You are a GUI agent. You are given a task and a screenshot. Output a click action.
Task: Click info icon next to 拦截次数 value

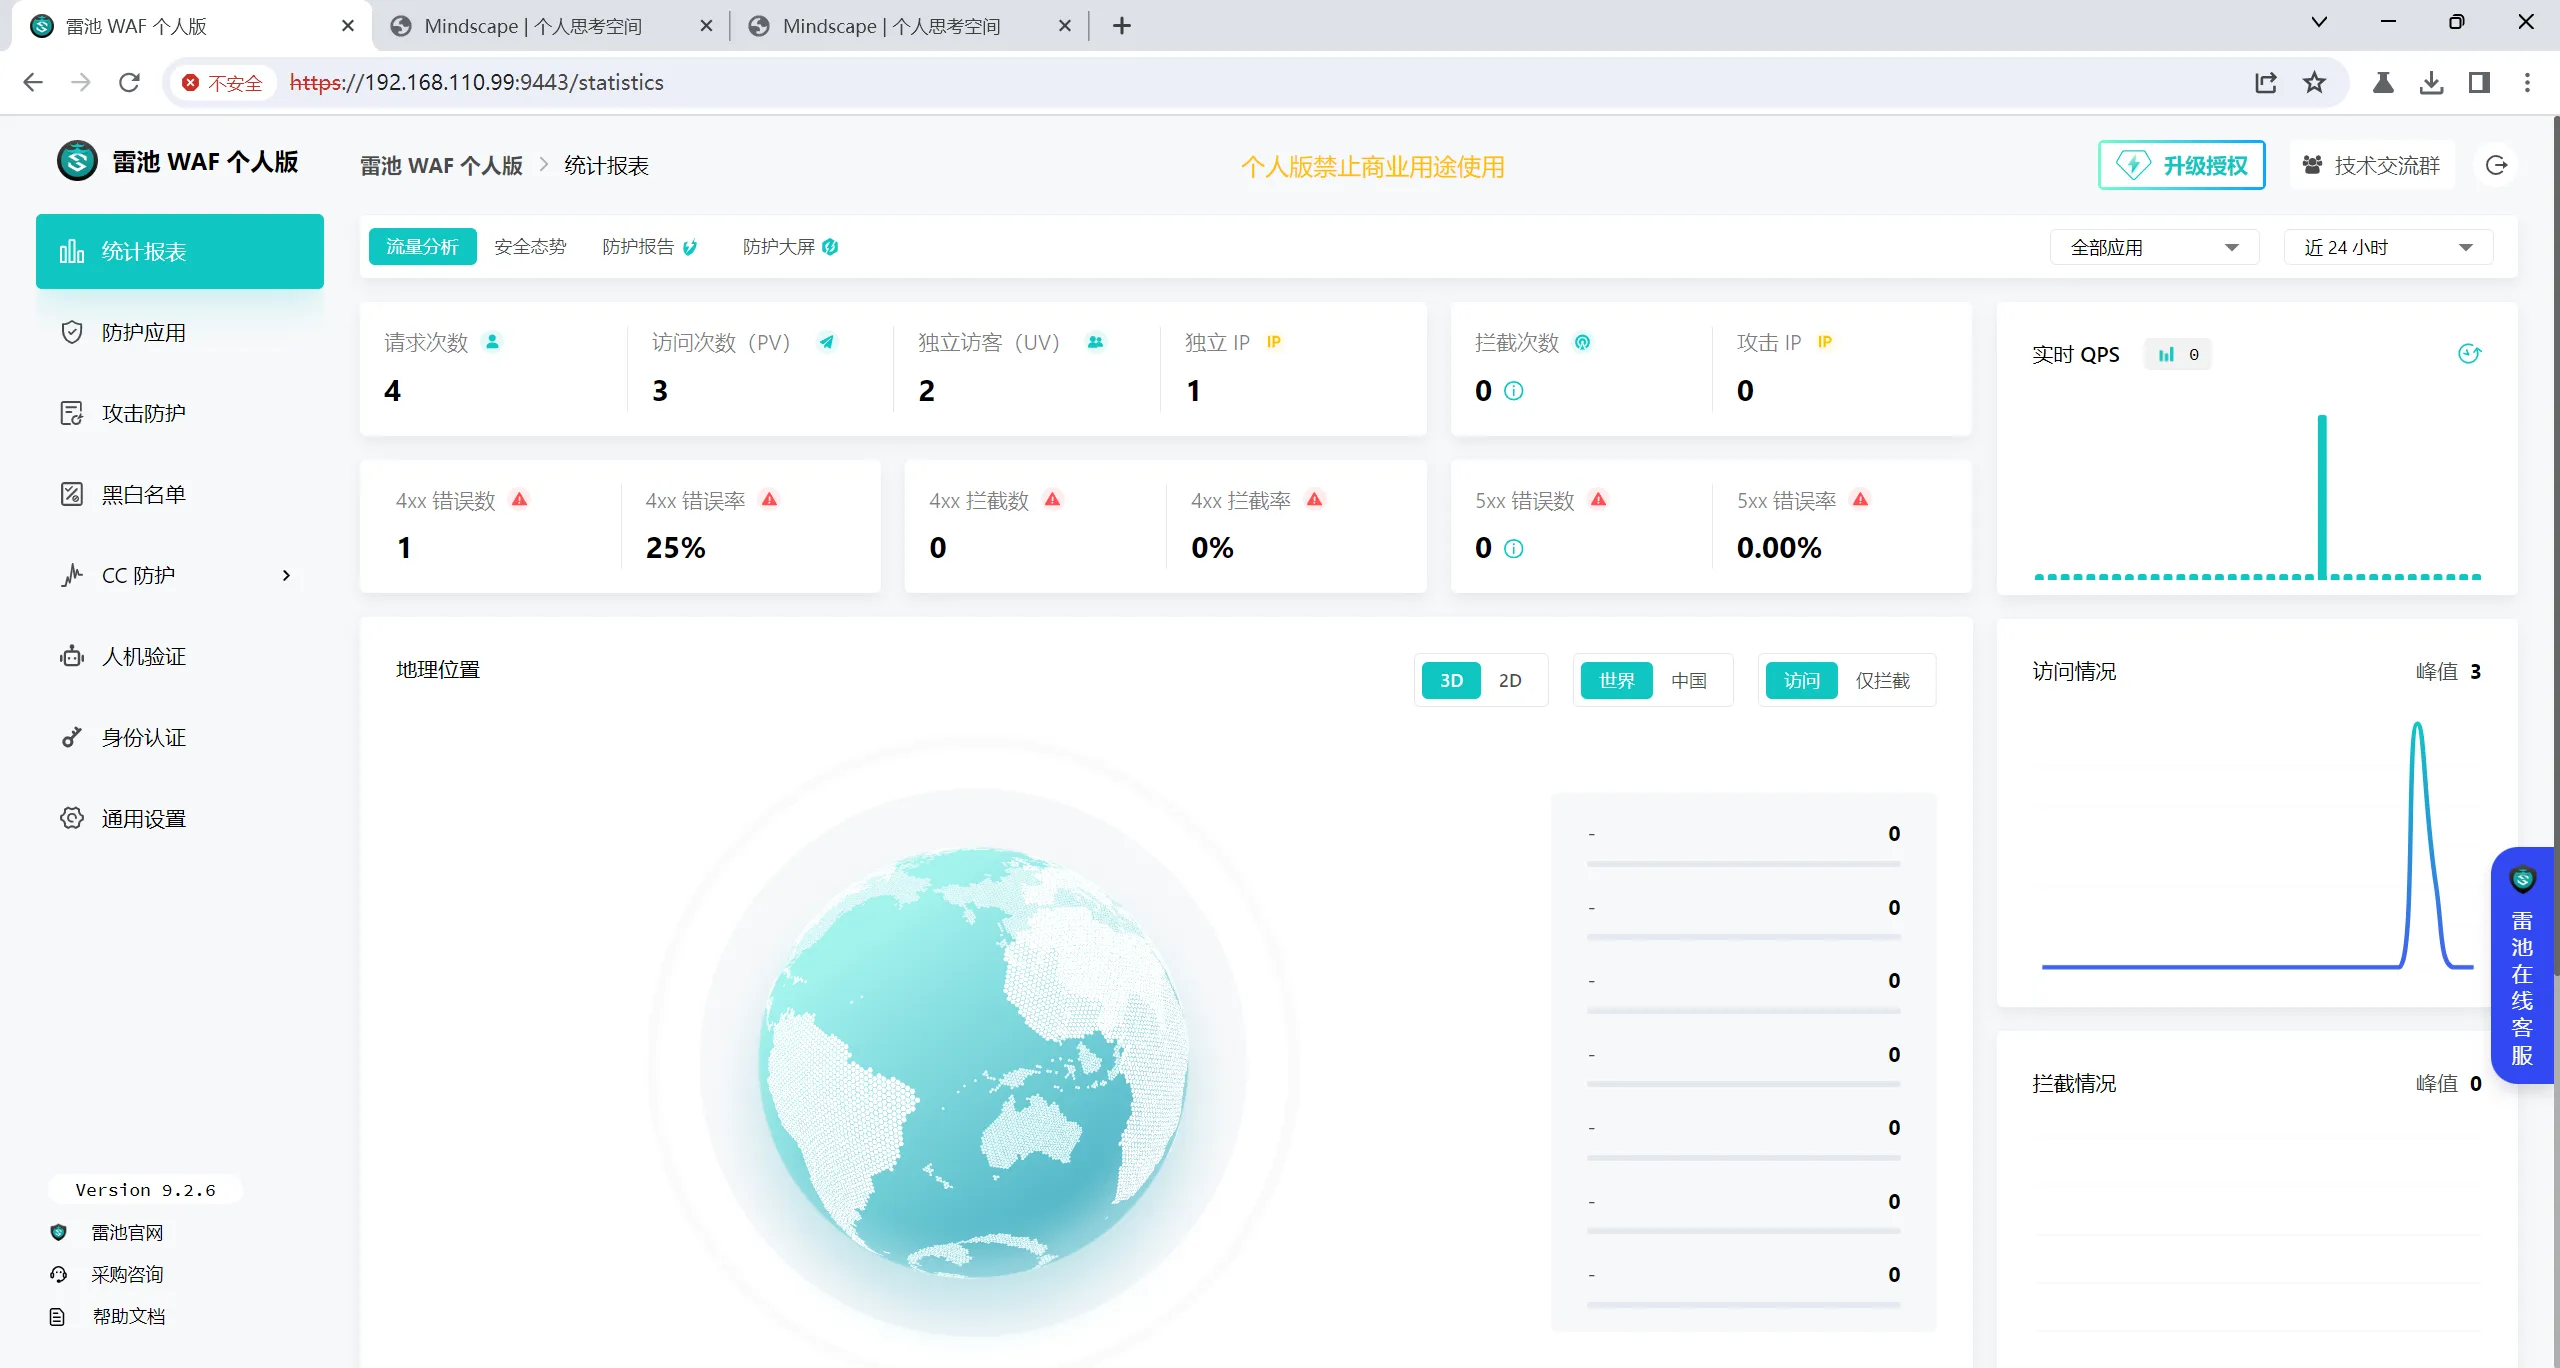click(1514, 391)
